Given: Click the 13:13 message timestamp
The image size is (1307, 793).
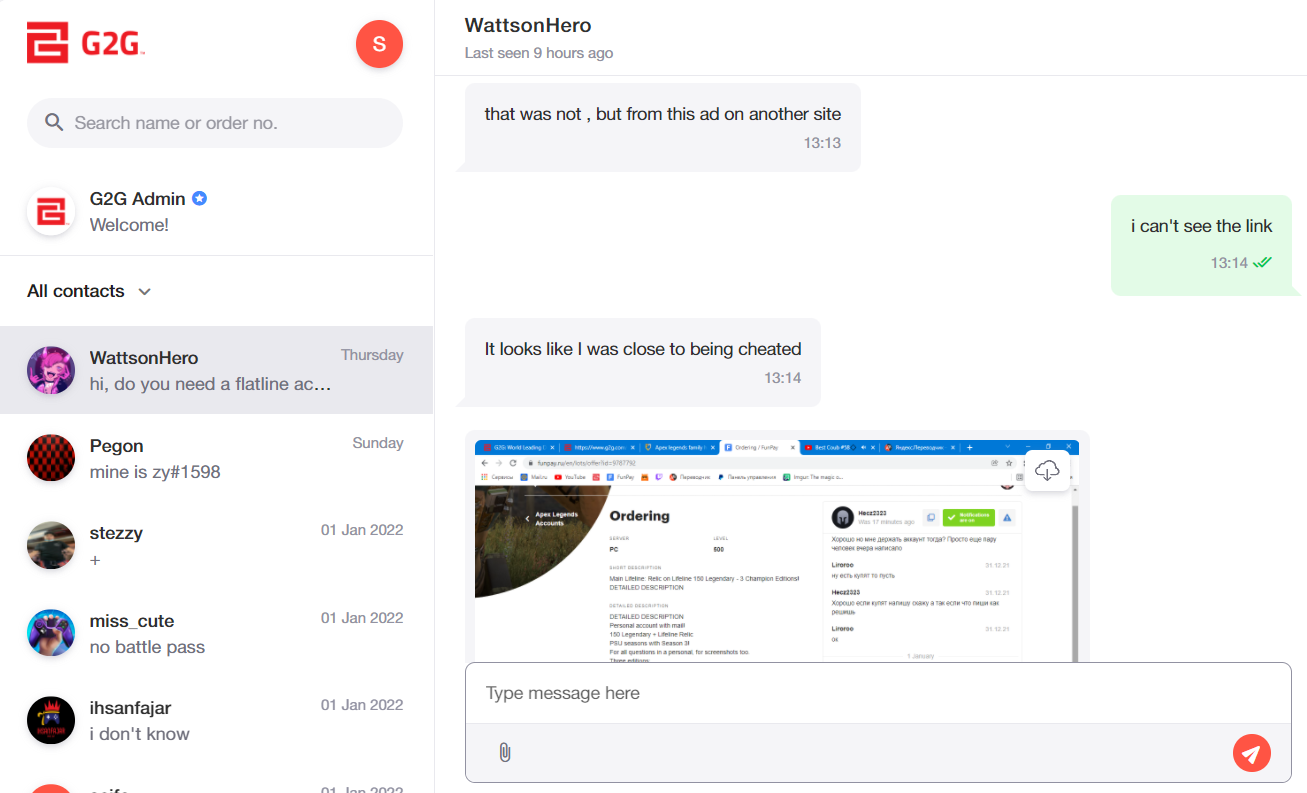Looking at the screenshot, I should pos(822,143).
